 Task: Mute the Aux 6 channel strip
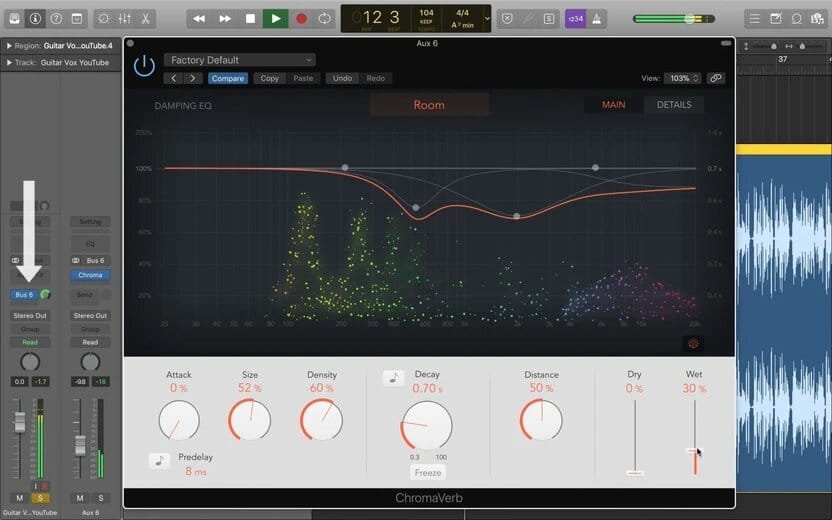(80, 498)
